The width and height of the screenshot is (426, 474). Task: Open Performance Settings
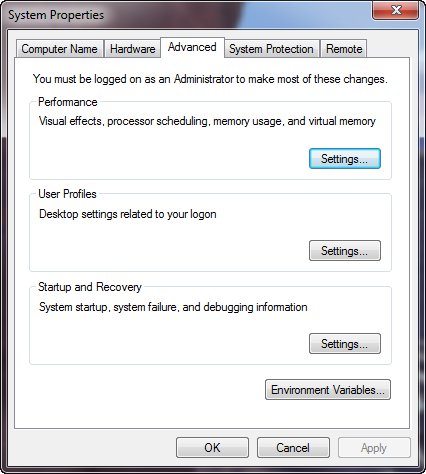click(x=345, y=159)
